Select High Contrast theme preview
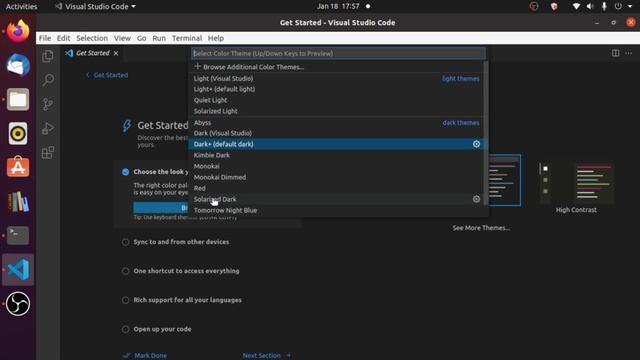The width and height of the screenshot is (640, 360). [576, 188]
